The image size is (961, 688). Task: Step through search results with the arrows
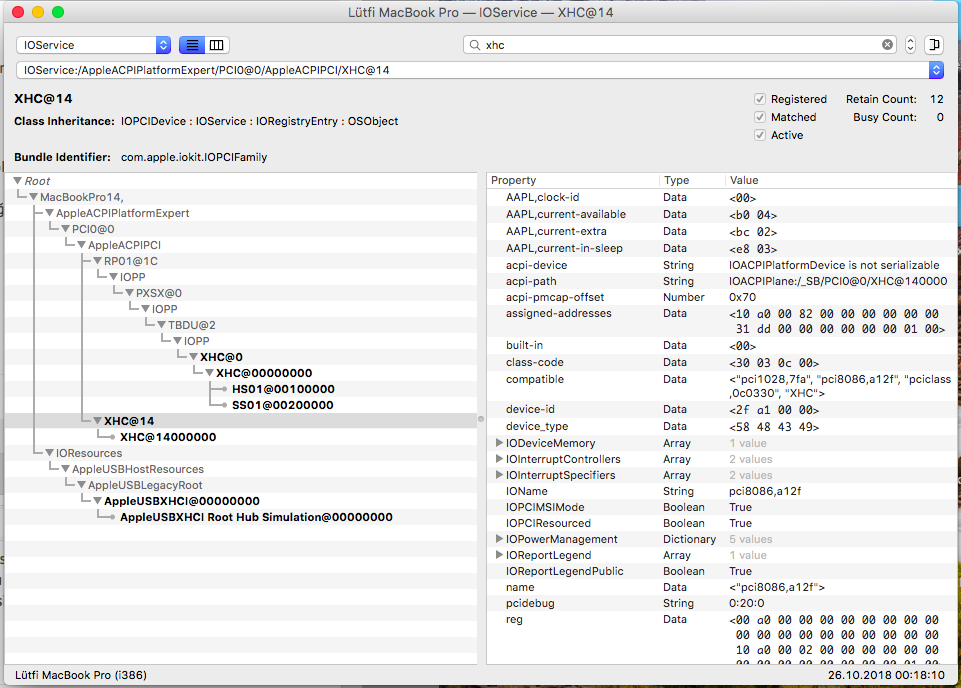tap(910, 45)
